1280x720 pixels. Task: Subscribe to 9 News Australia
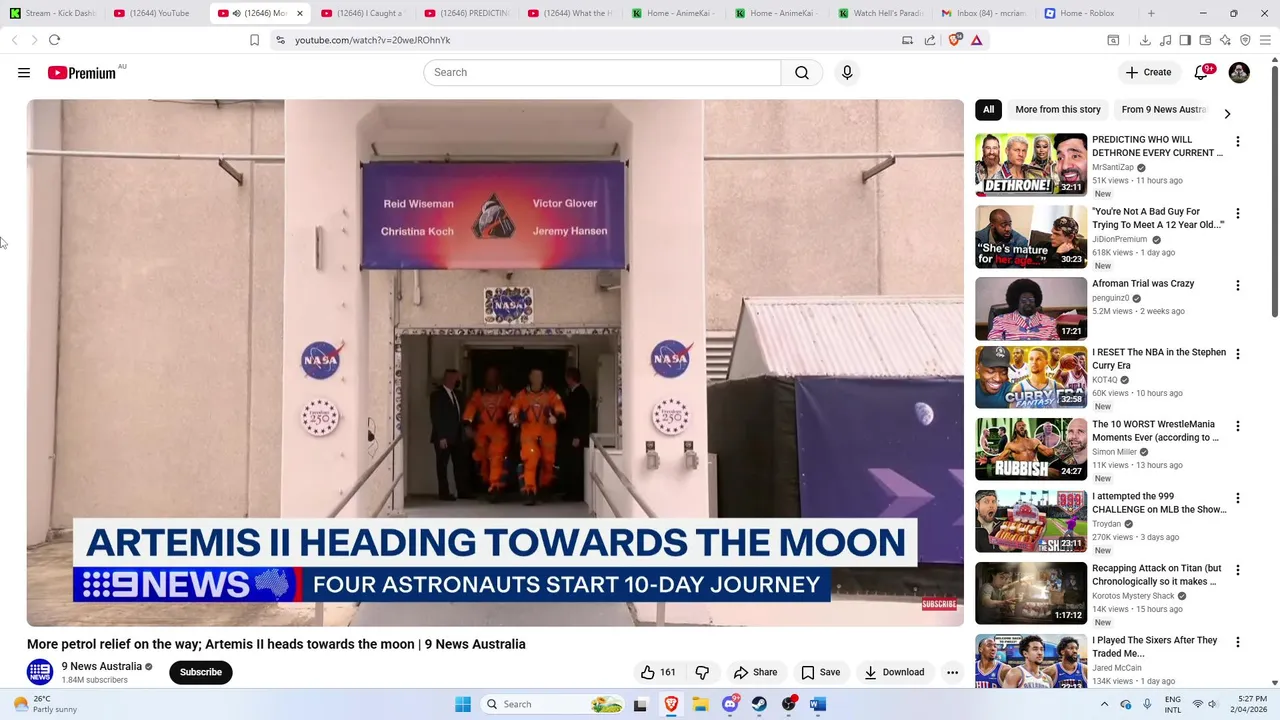201,672
